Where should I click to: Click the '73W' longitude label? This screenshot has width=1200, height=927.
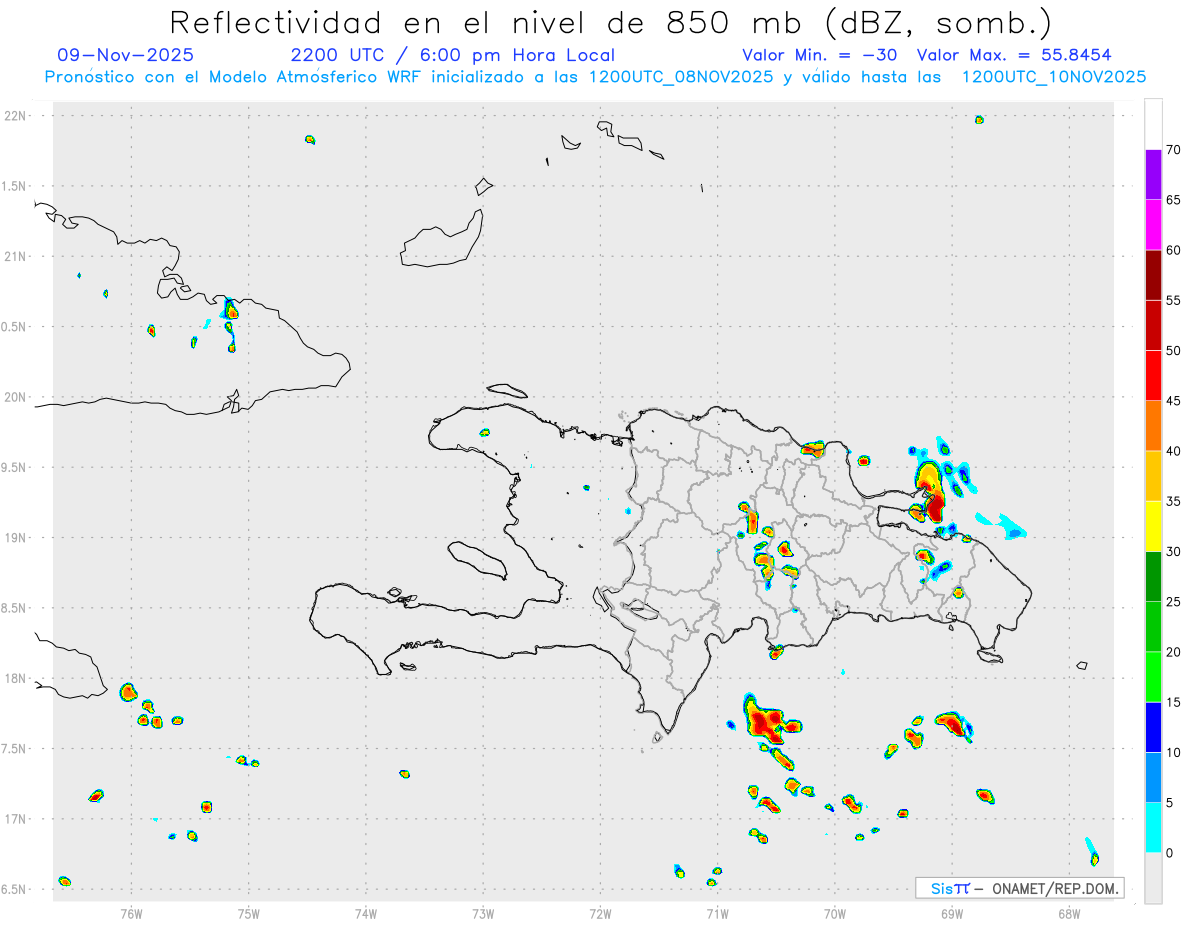click(x=483, y=912)
